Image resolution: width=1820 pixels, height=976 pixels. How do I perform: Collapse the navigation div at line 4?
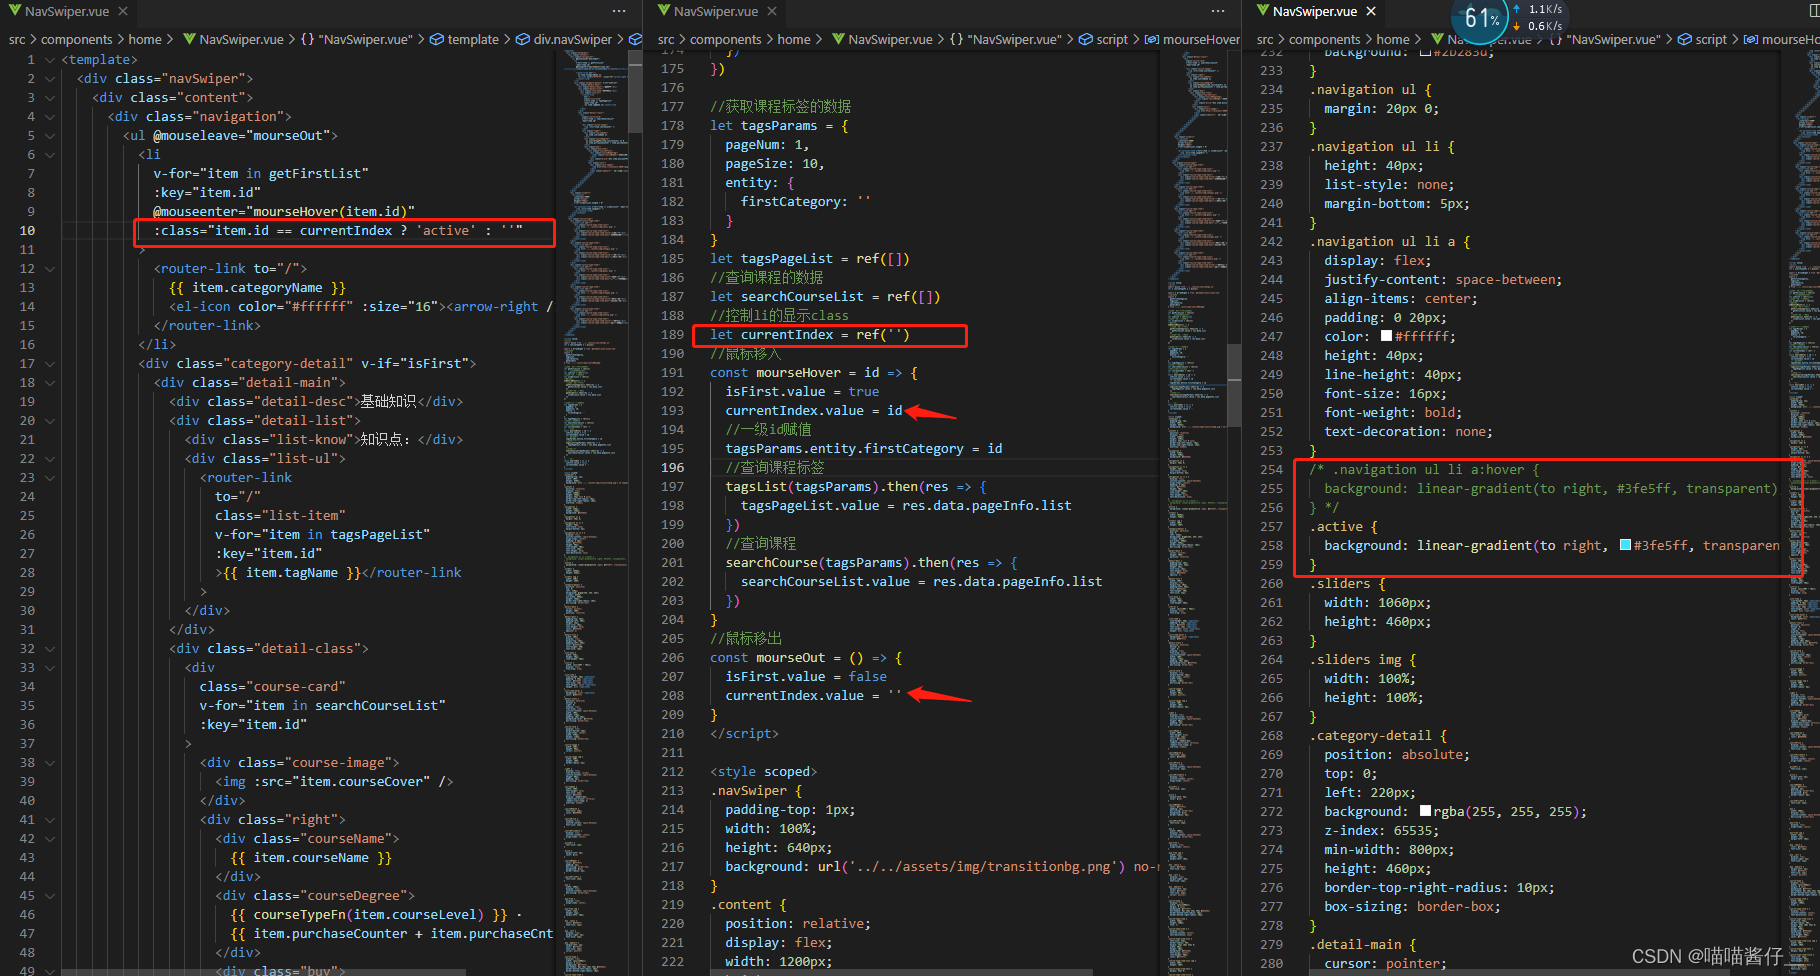[50, 117]
